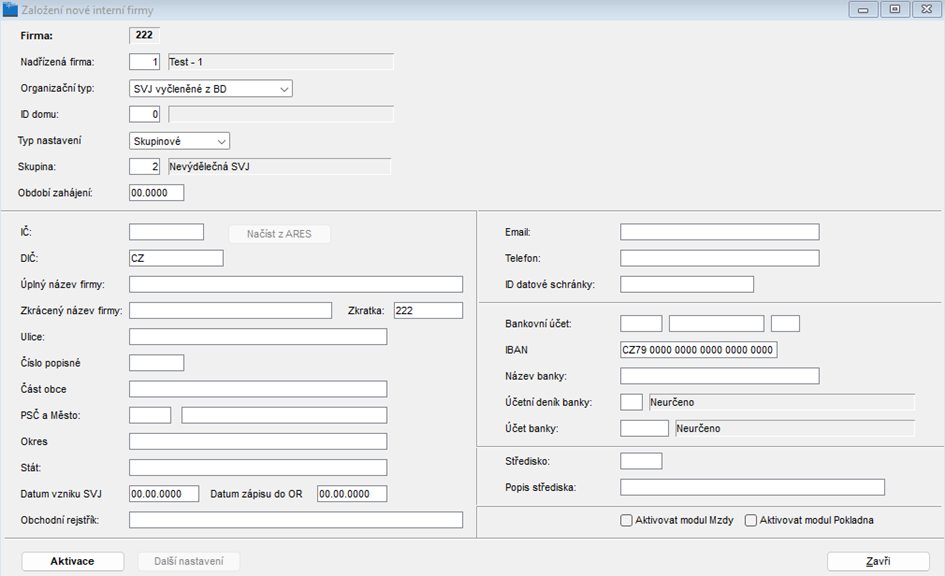Screen dimensions: 945x576
Task: Enable Aktivovat modul Mzdy checkbox
Action: tap(626, 520)
